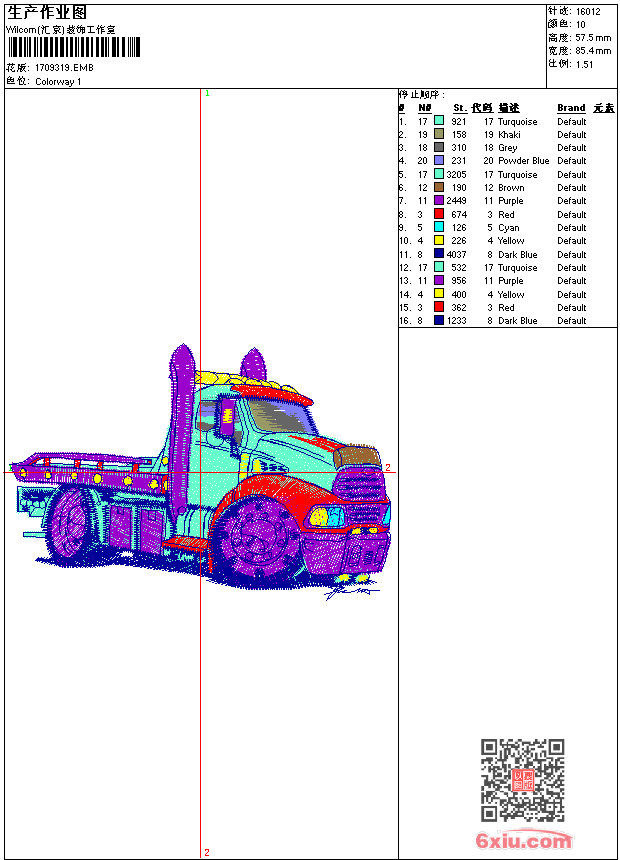The image size is (620, 860).
Task: Select stitch count '190' in row 6
Action: (459, 188)
